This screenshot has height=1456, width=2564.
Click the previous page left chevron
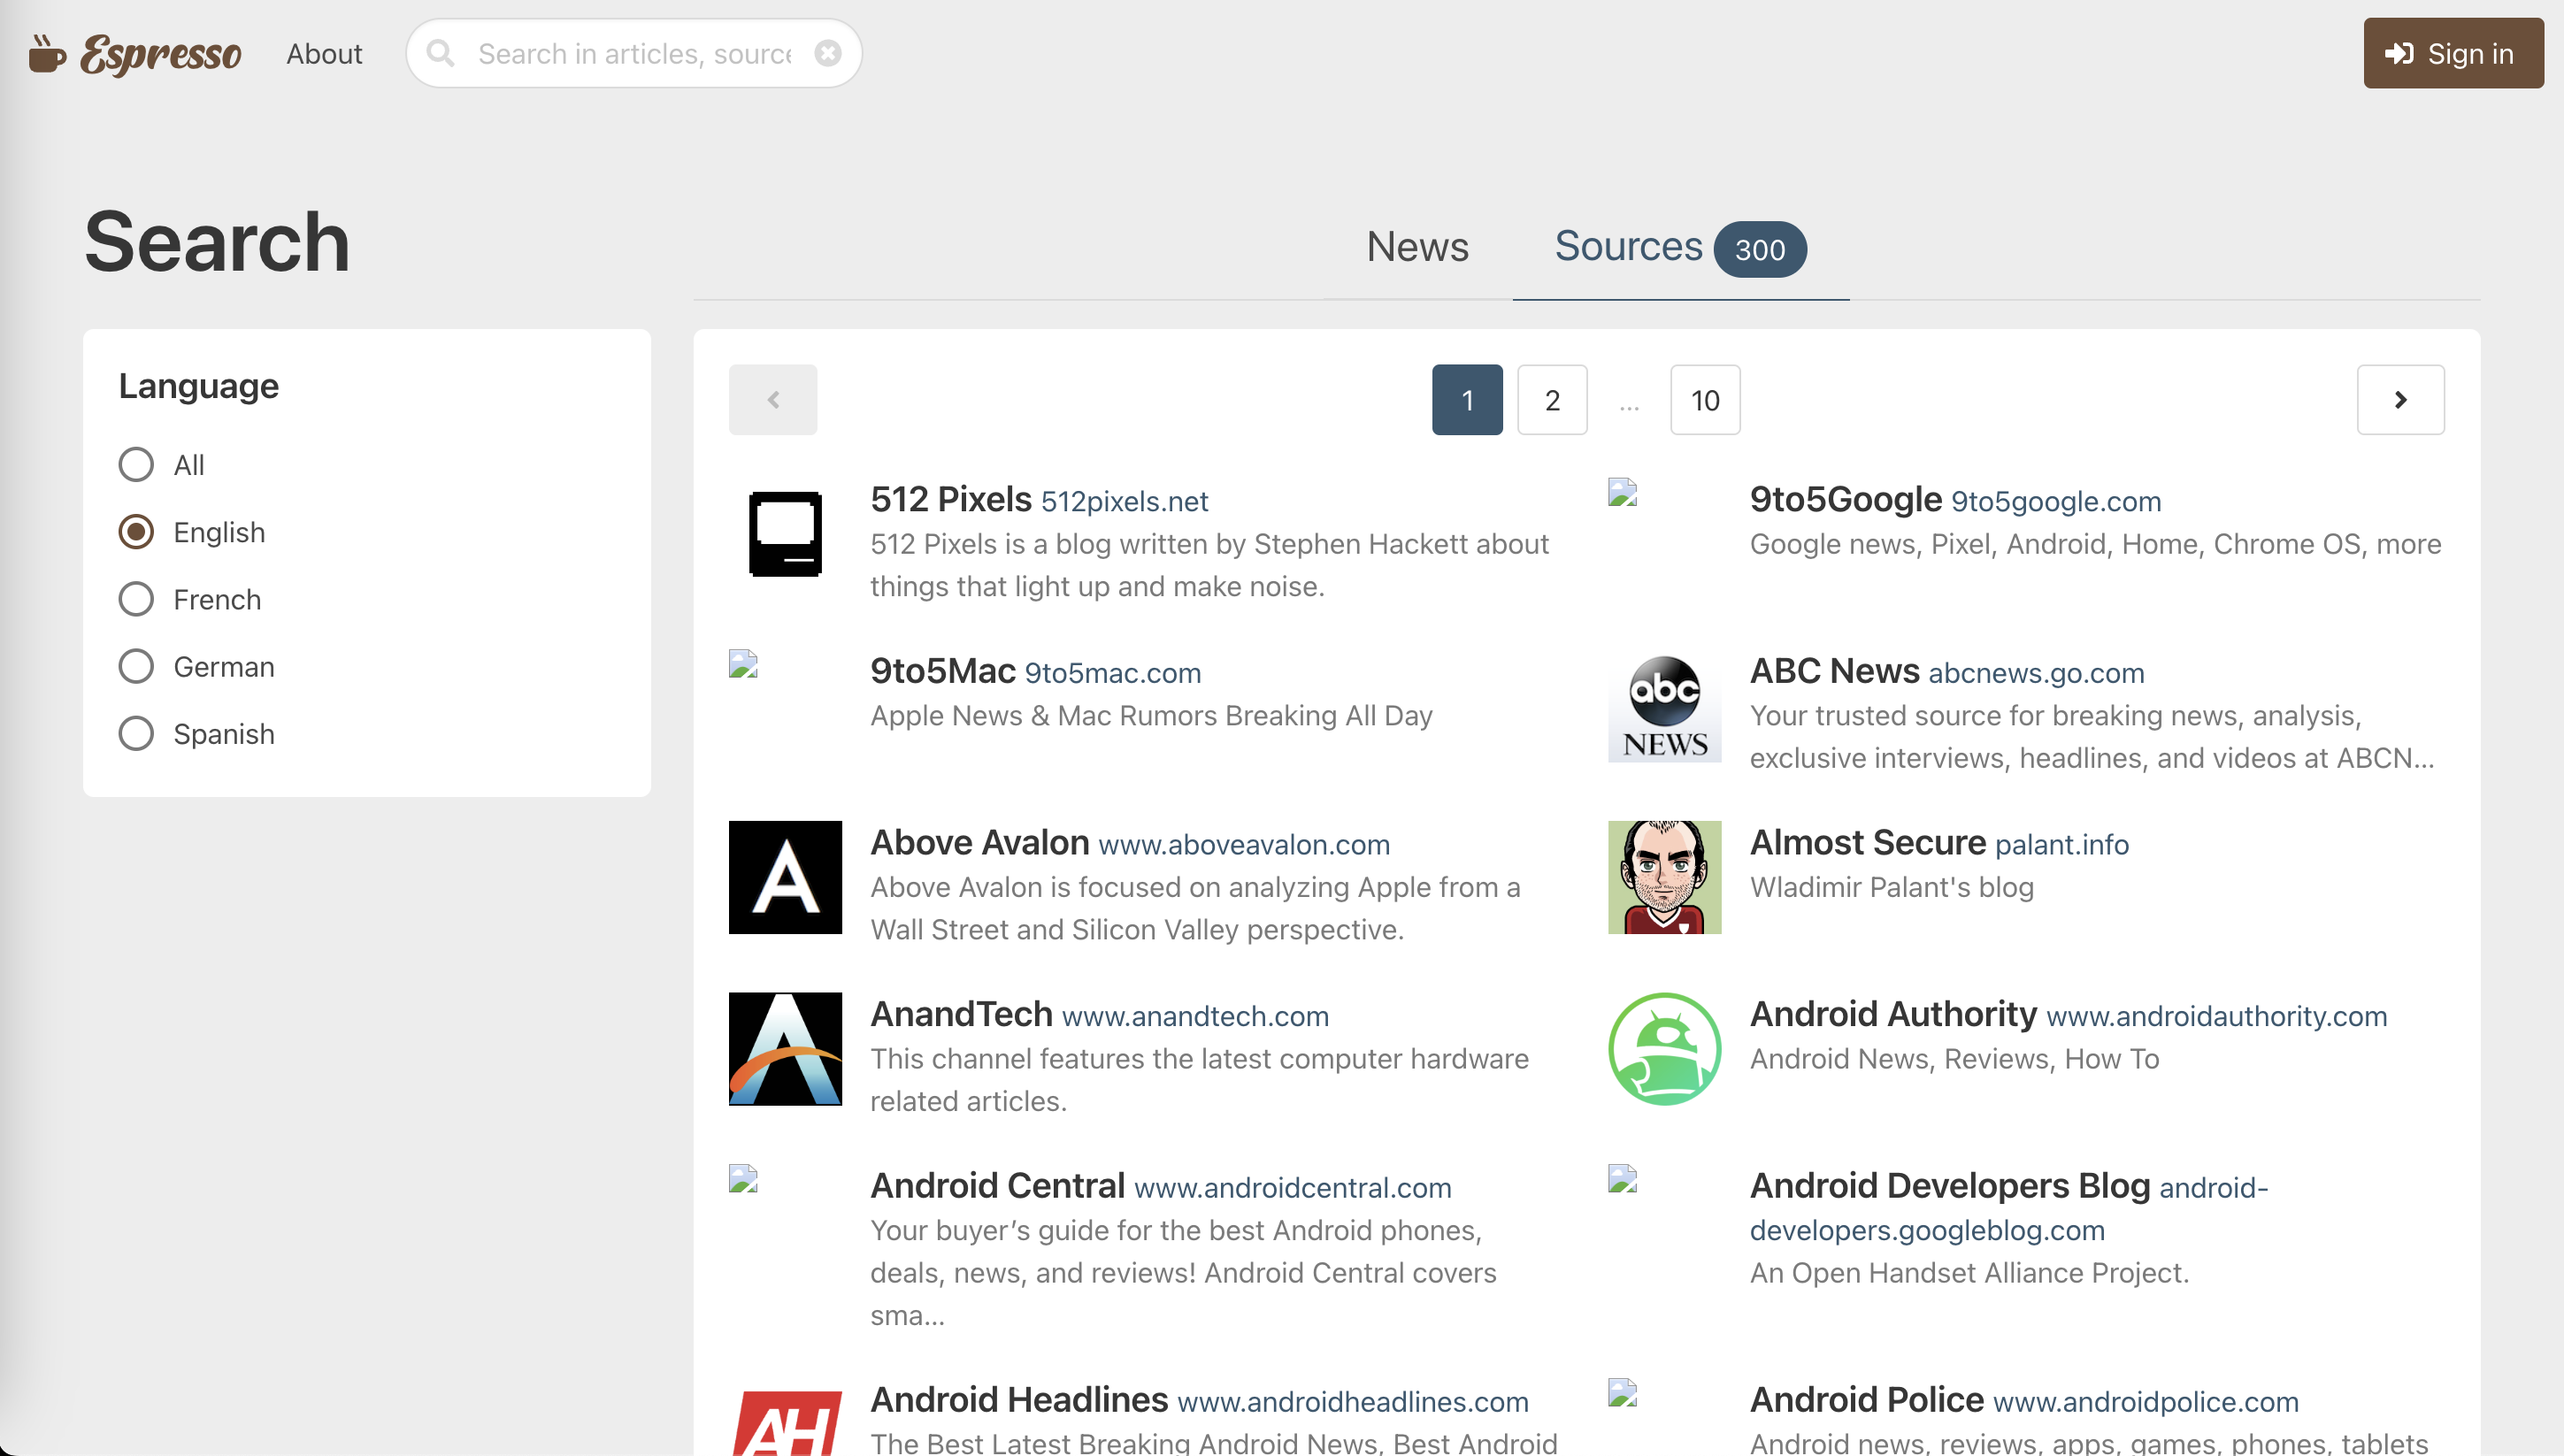coord(773,400)
